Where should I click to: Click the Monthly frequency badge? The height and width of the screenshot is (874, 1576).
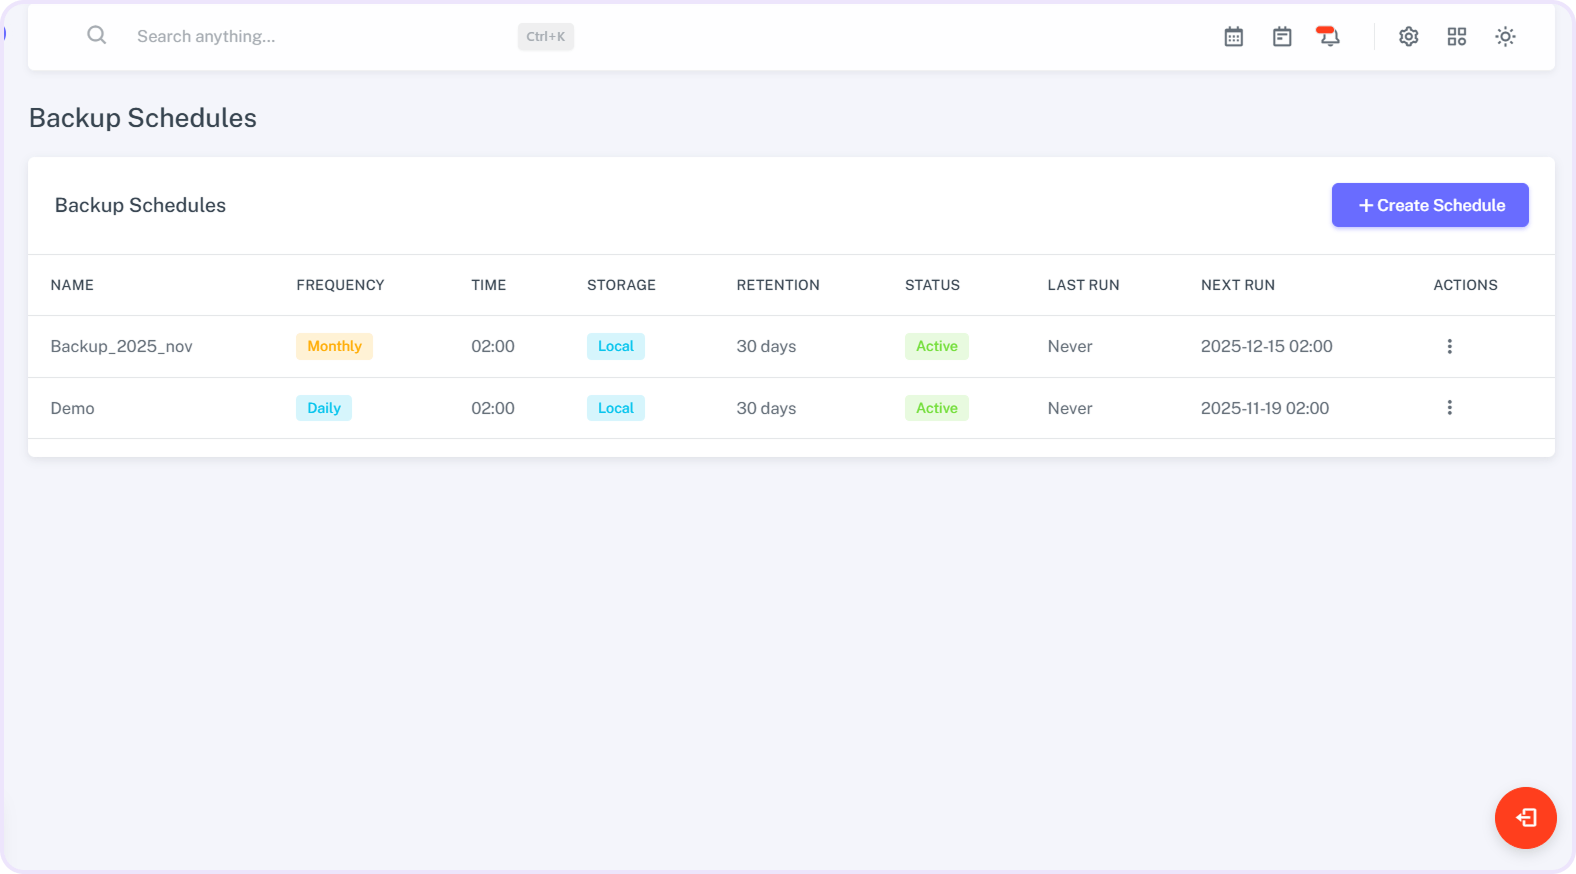click(334, 346)
